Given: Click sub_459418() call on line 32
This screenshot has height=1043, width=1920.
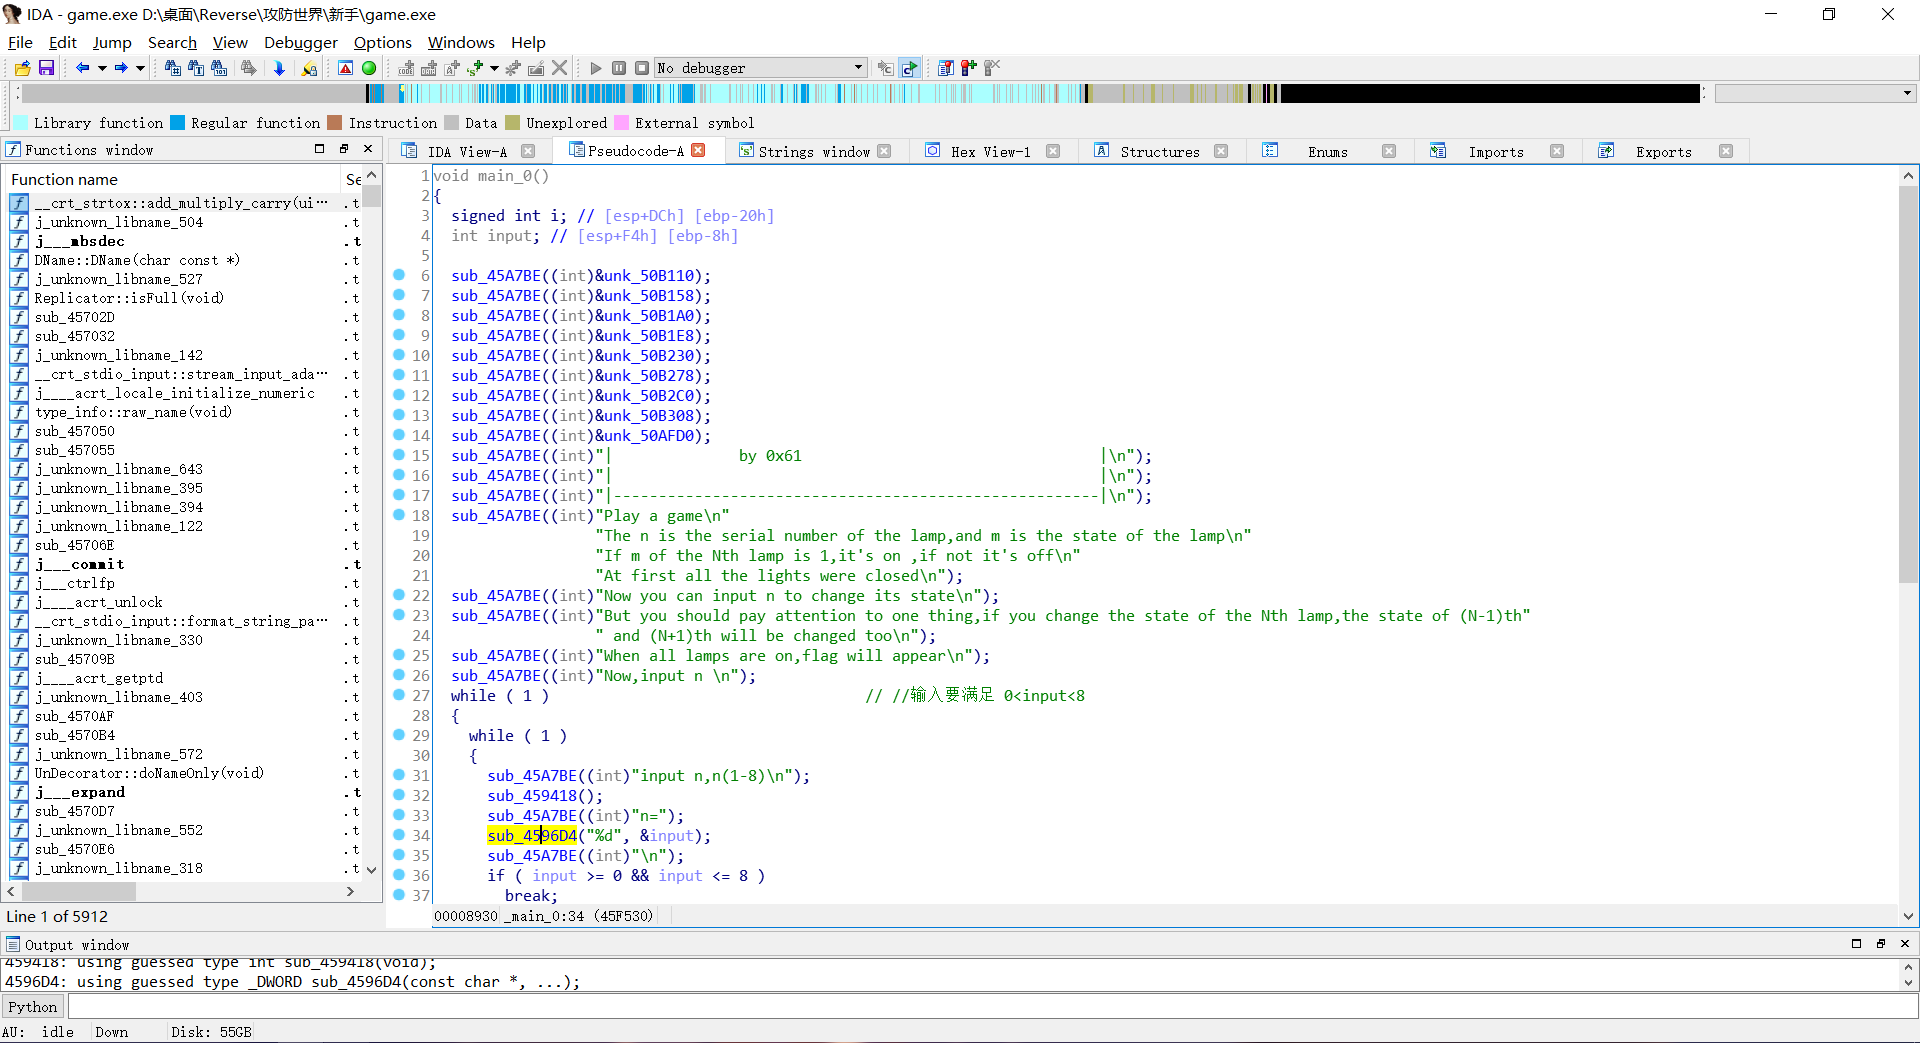Looking at the screenshot, I should 545,795.
